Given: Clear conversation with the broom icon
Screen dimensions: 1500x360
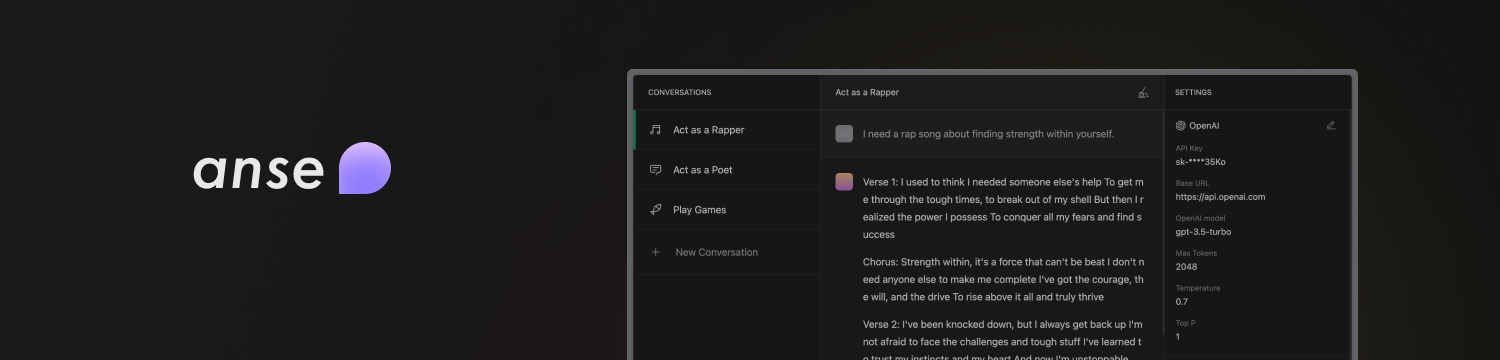Looking at the screenshot, I should [x=1144, y=92].
